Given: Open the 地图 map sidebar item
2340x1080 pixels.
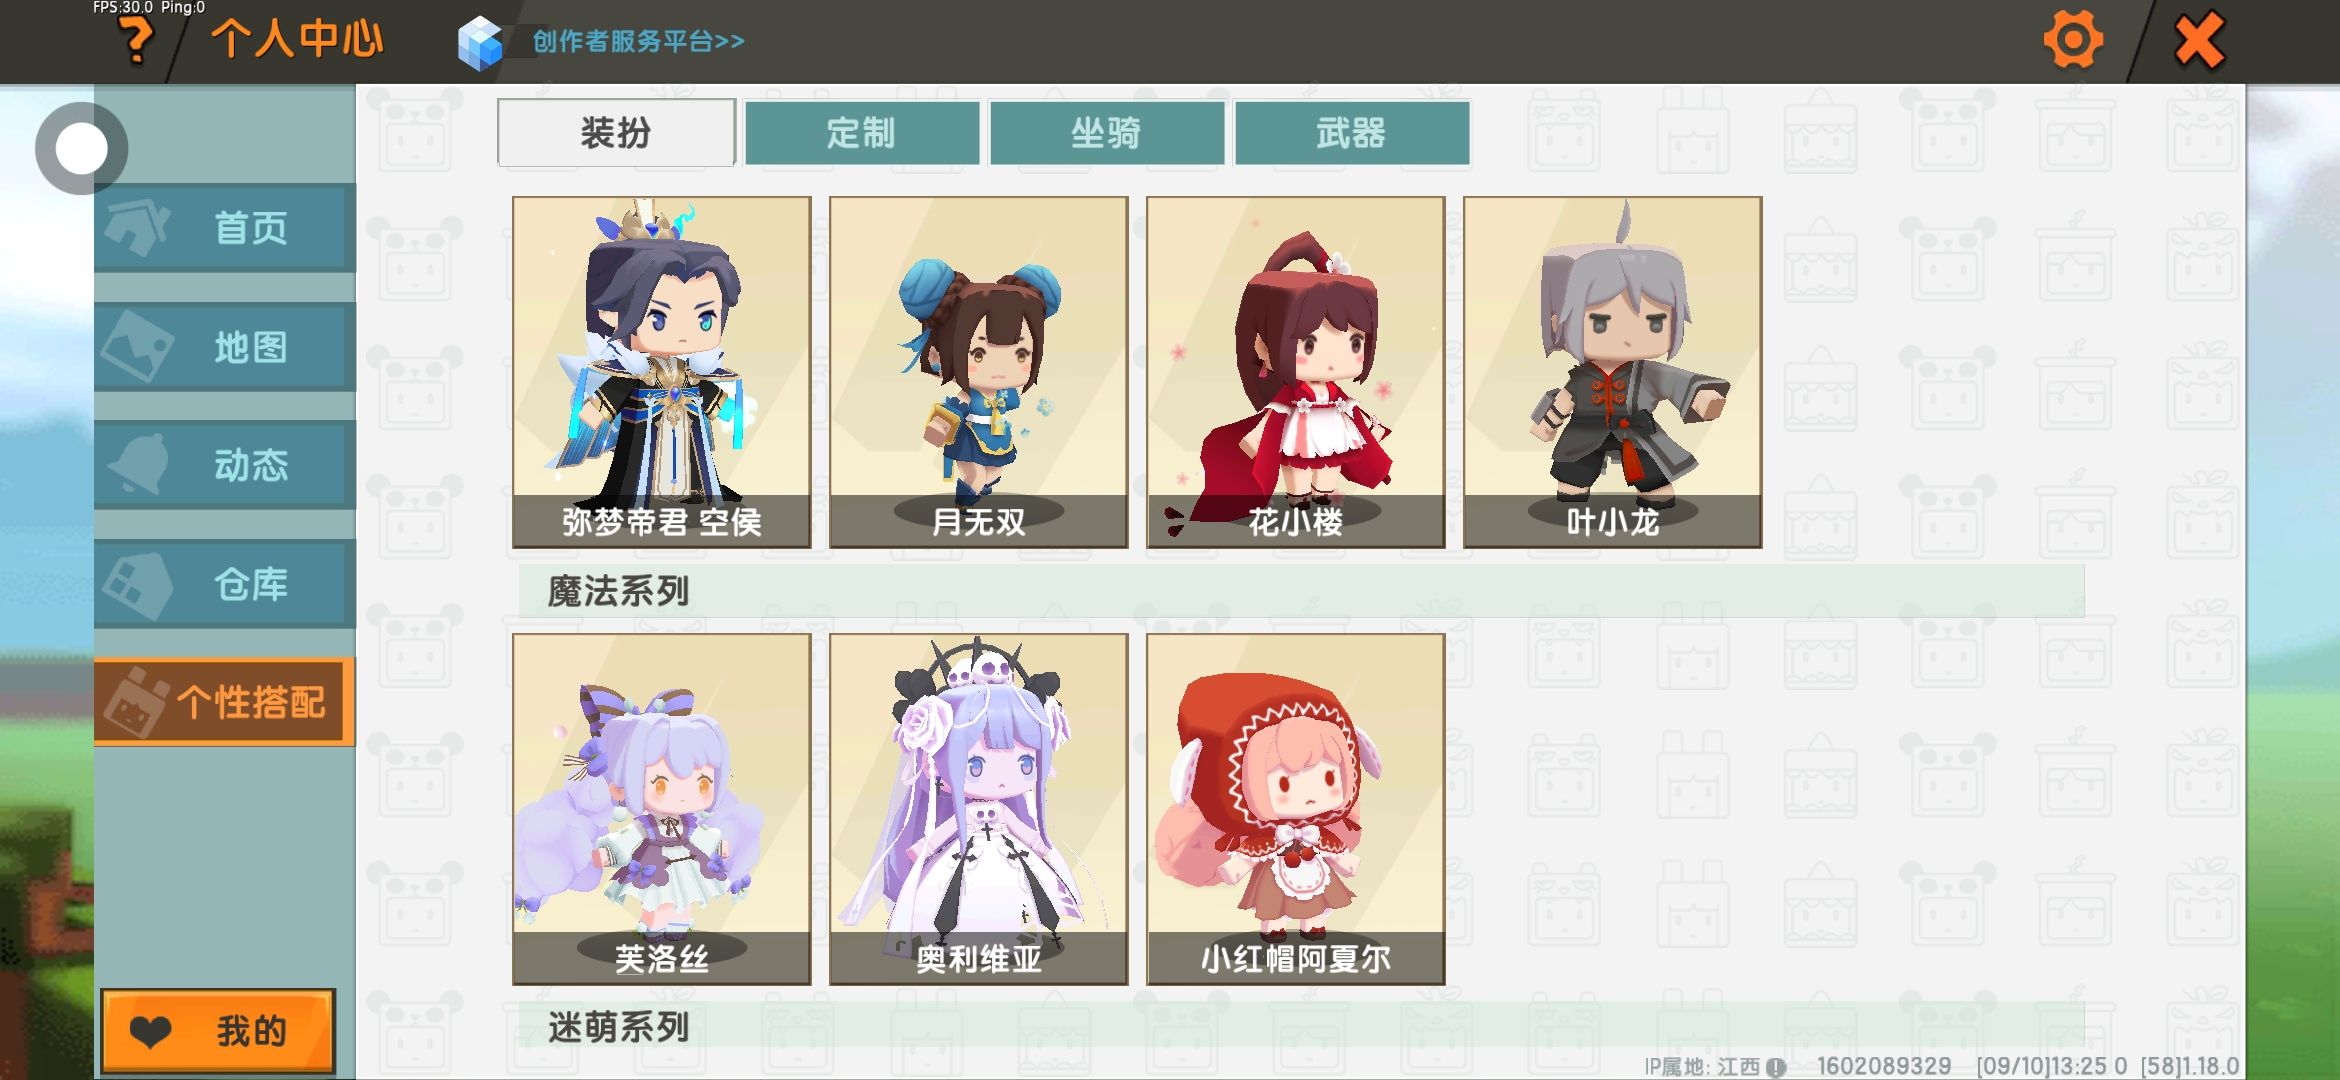Looking at the screenshot, I should [x=225, y=347].
